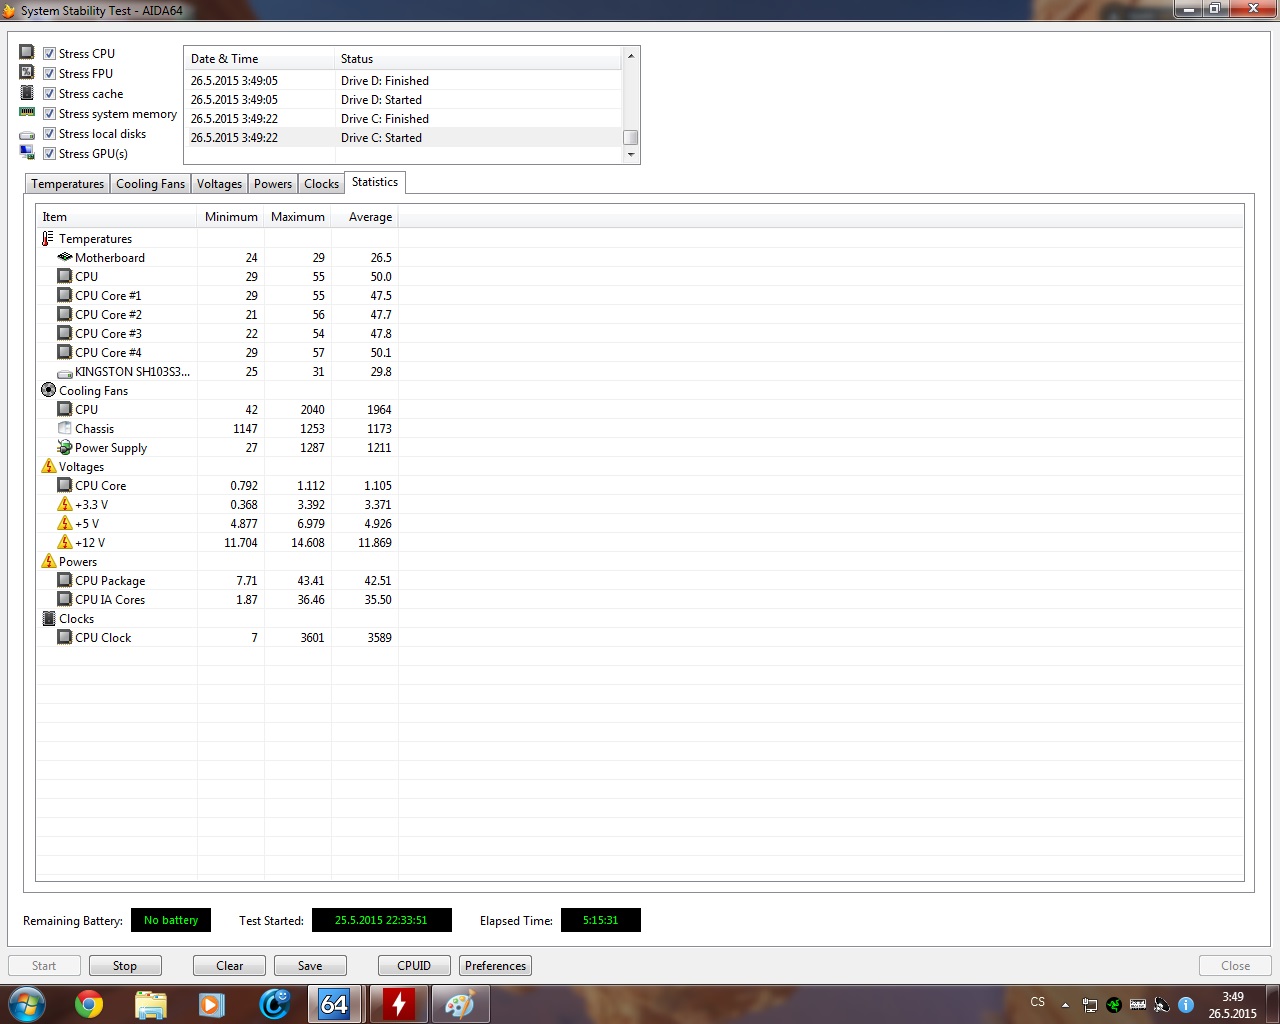Click the monitor icon beside Stress GPU(s)
The image size is (1280, 1024).
27,152
